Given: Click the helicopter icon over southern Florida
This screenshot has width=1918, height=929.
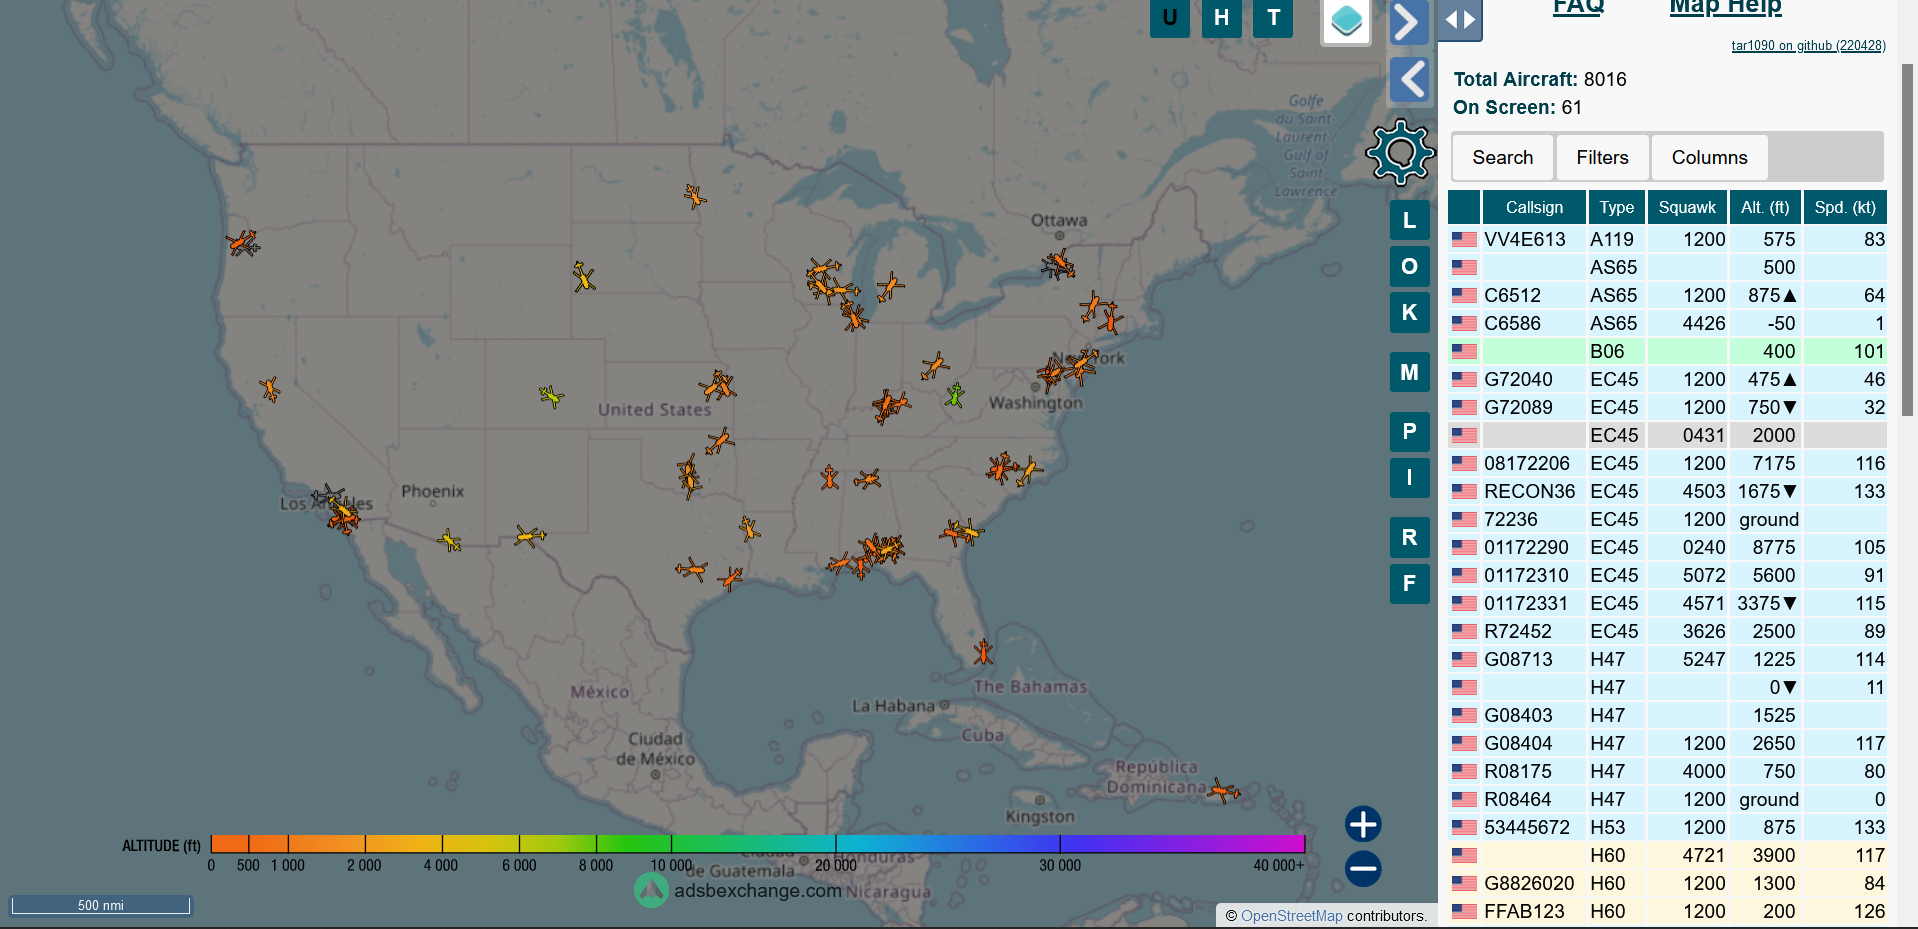Looking at the screenshot, I should point(983,652).
